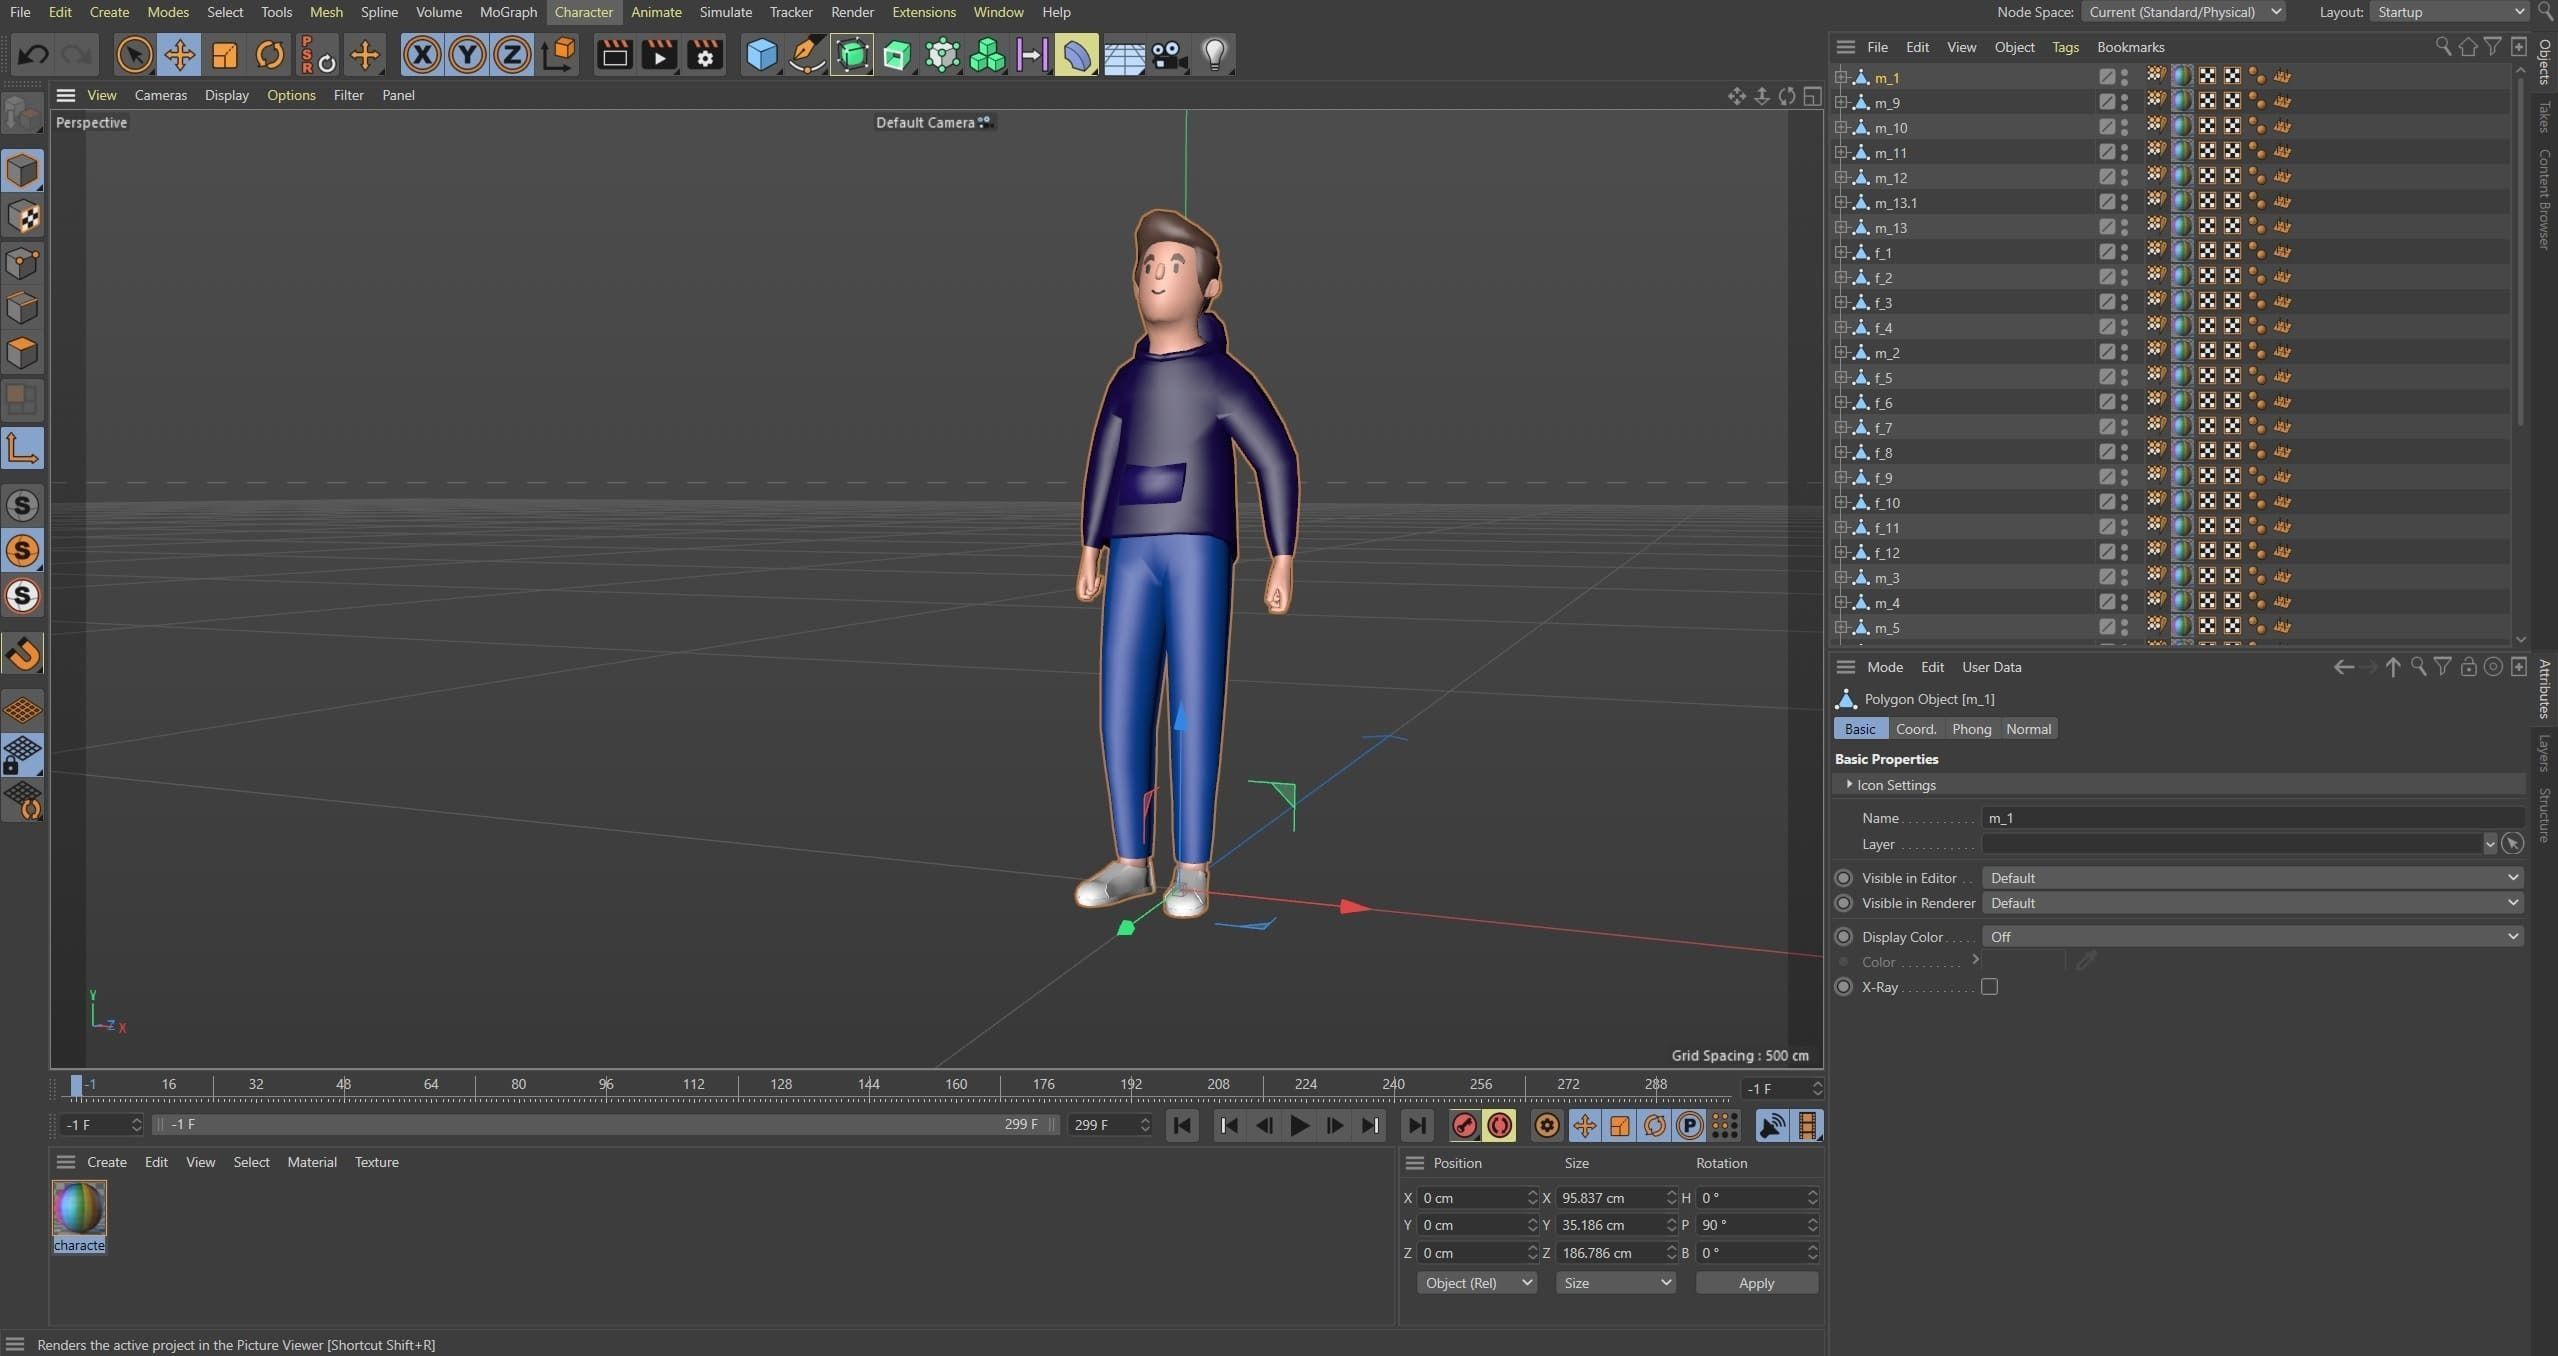Screen dimensions: 2558x1356
Task: Select the Live Selection tool
Action: click(x=134, y=55)
